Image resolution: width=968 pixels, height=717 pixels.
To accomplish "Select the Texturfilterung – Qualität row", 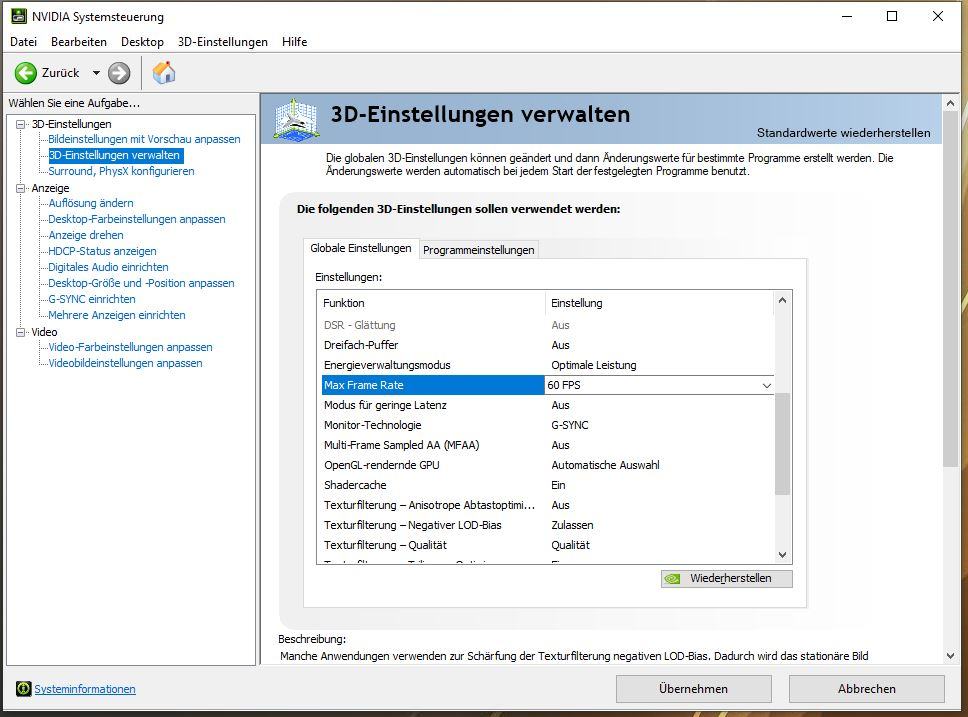I will click(x=548, y=545).
